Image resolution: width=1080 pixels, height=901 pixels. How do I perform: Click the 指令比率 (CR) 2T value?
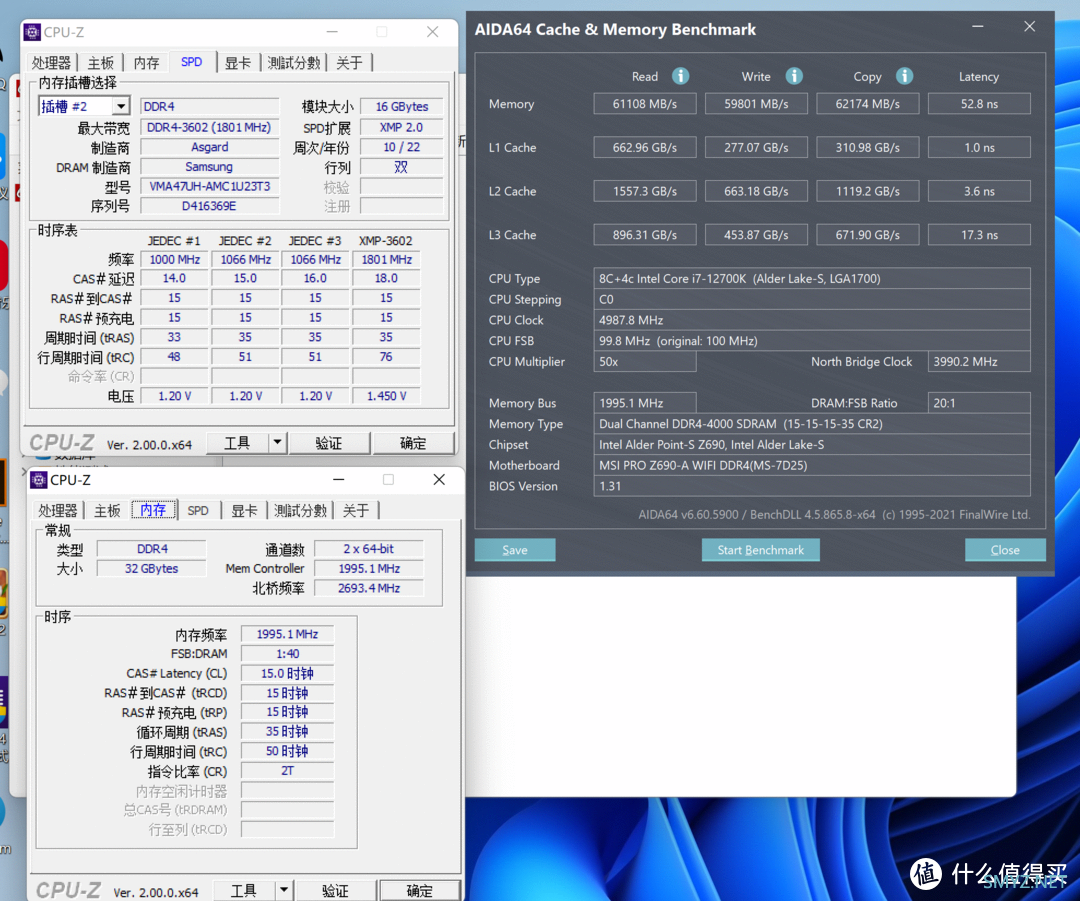(x=287, y=771)
